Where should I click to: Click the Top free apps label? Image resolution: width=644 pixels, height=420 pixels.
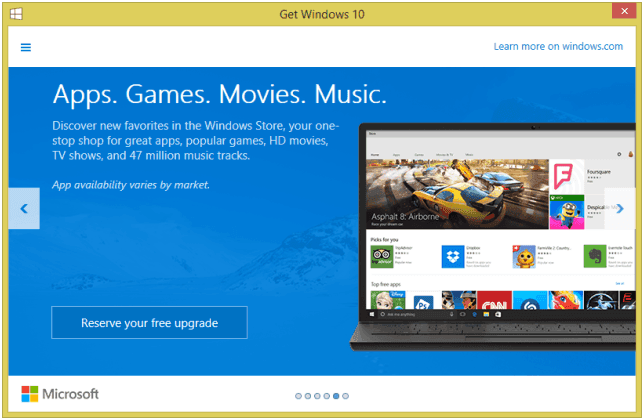pyautogui.click(x=386, y=284)
